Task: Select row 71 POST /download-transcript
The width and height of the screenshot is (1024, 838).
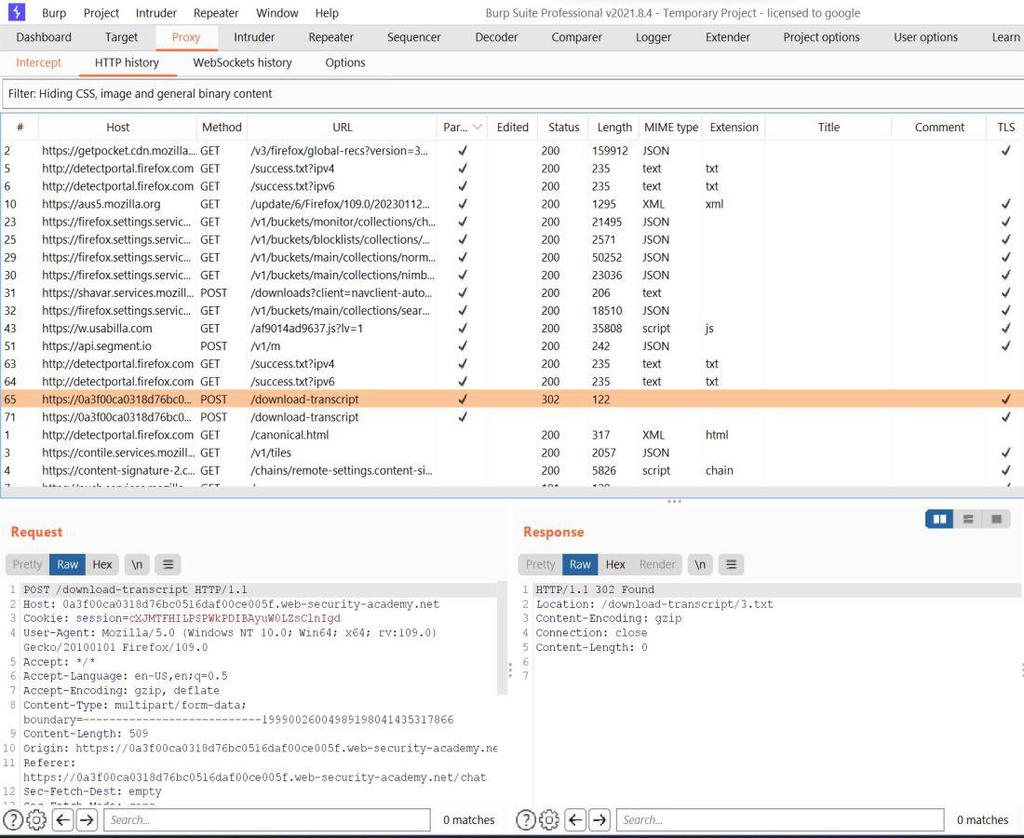Action: tap(512, 417)
